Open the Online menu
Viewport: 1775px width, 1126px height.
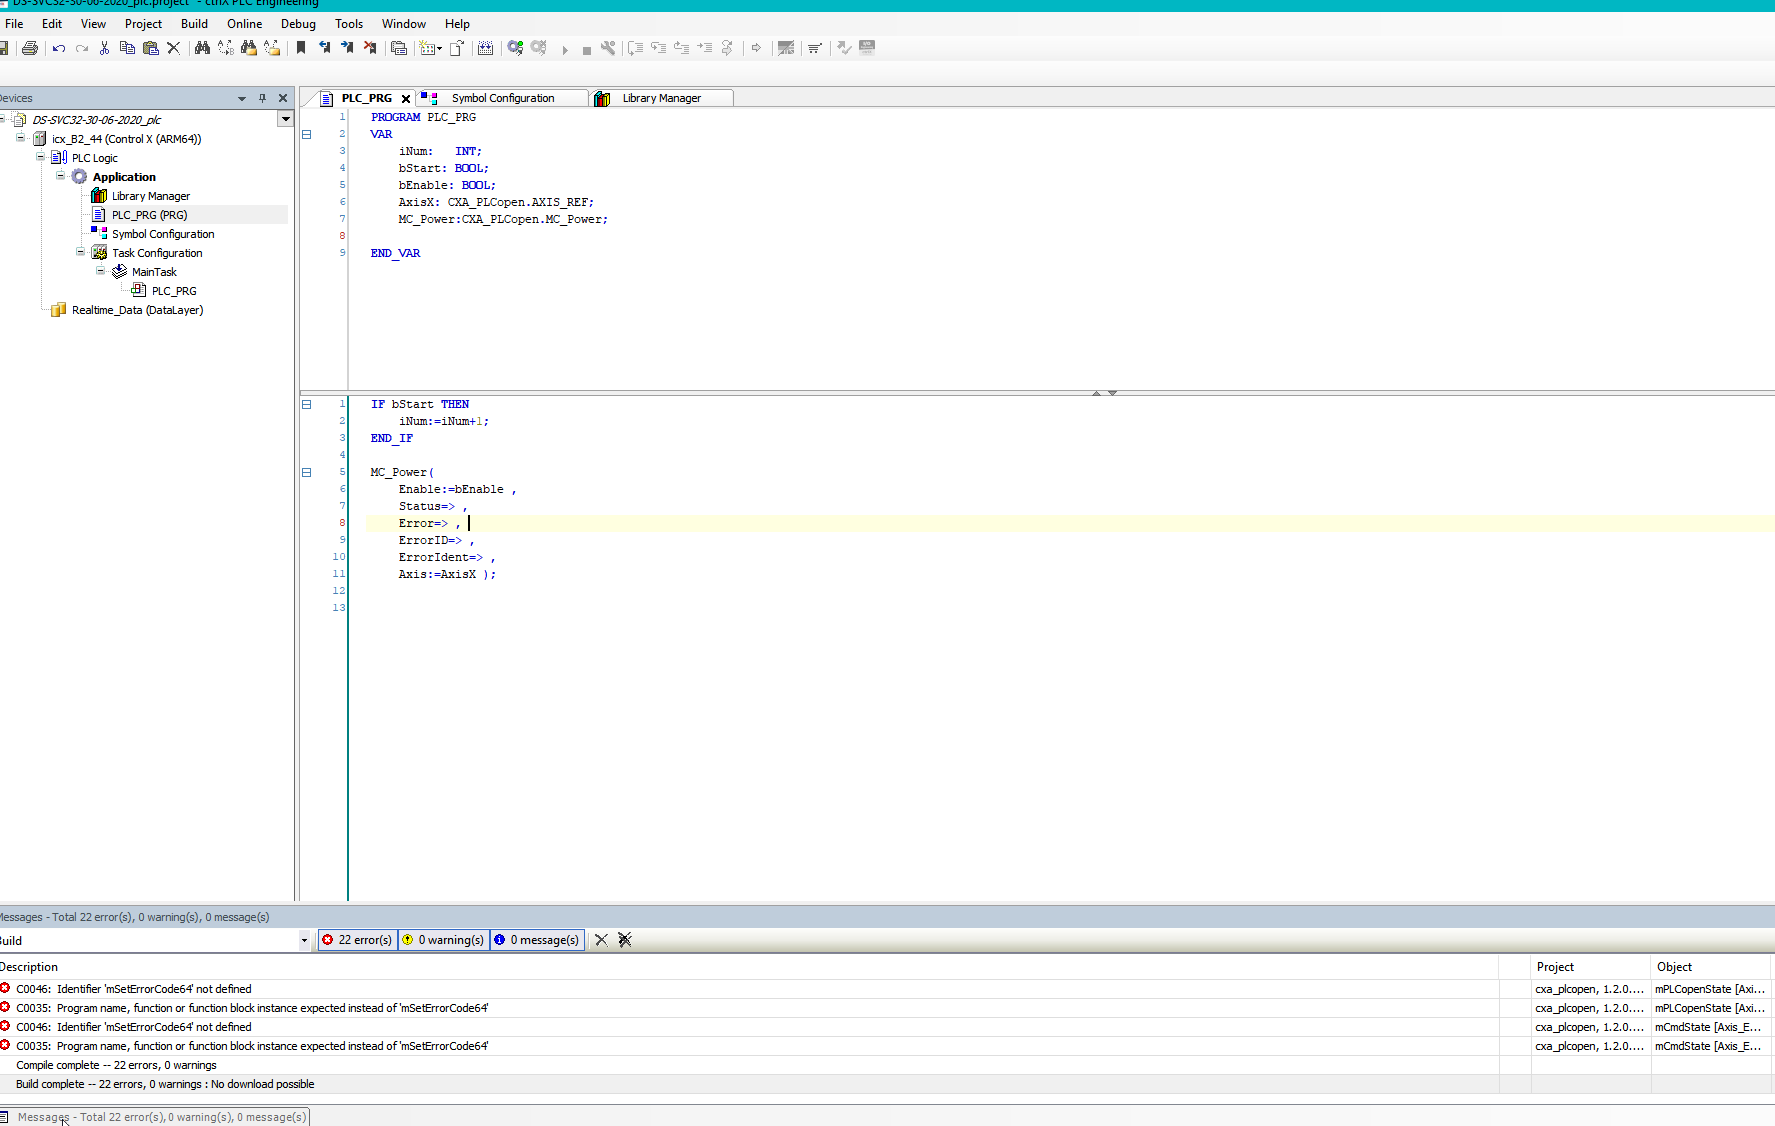coord(244,24)
